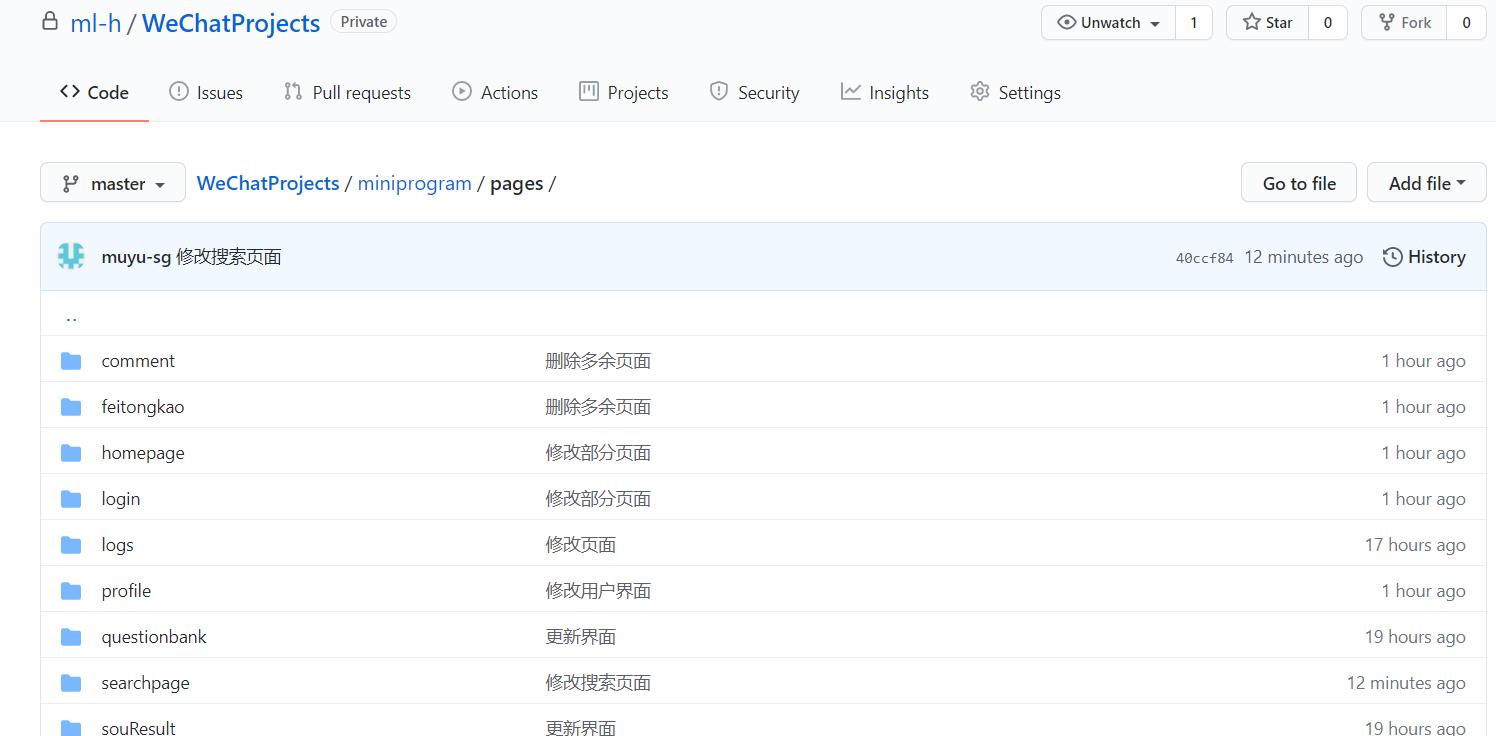Open the comment folder

coord(138,361)
